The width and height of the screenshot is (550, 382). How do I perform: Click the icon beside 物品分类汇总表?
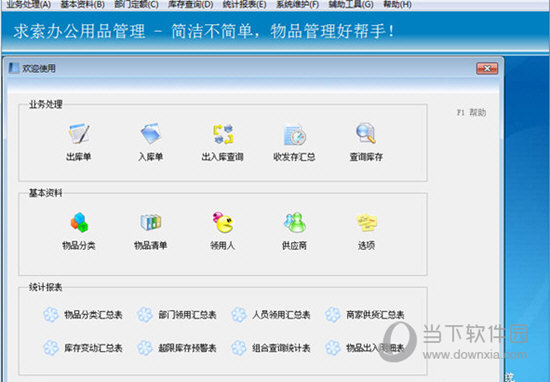[x=51, y=315]
